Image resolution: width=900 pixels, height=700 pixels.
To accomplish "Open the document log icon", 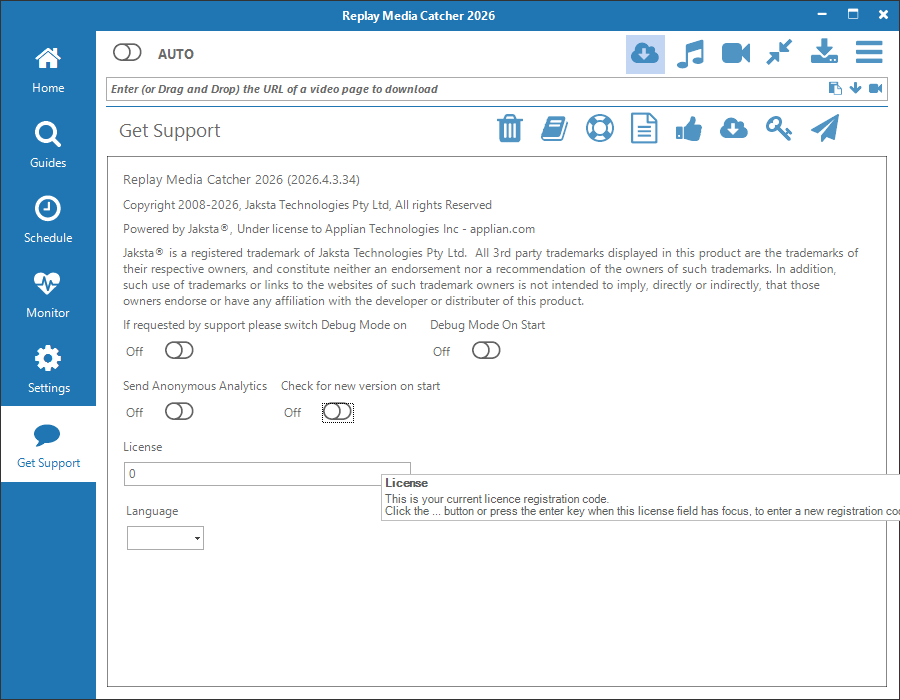I will pos(644,128).
